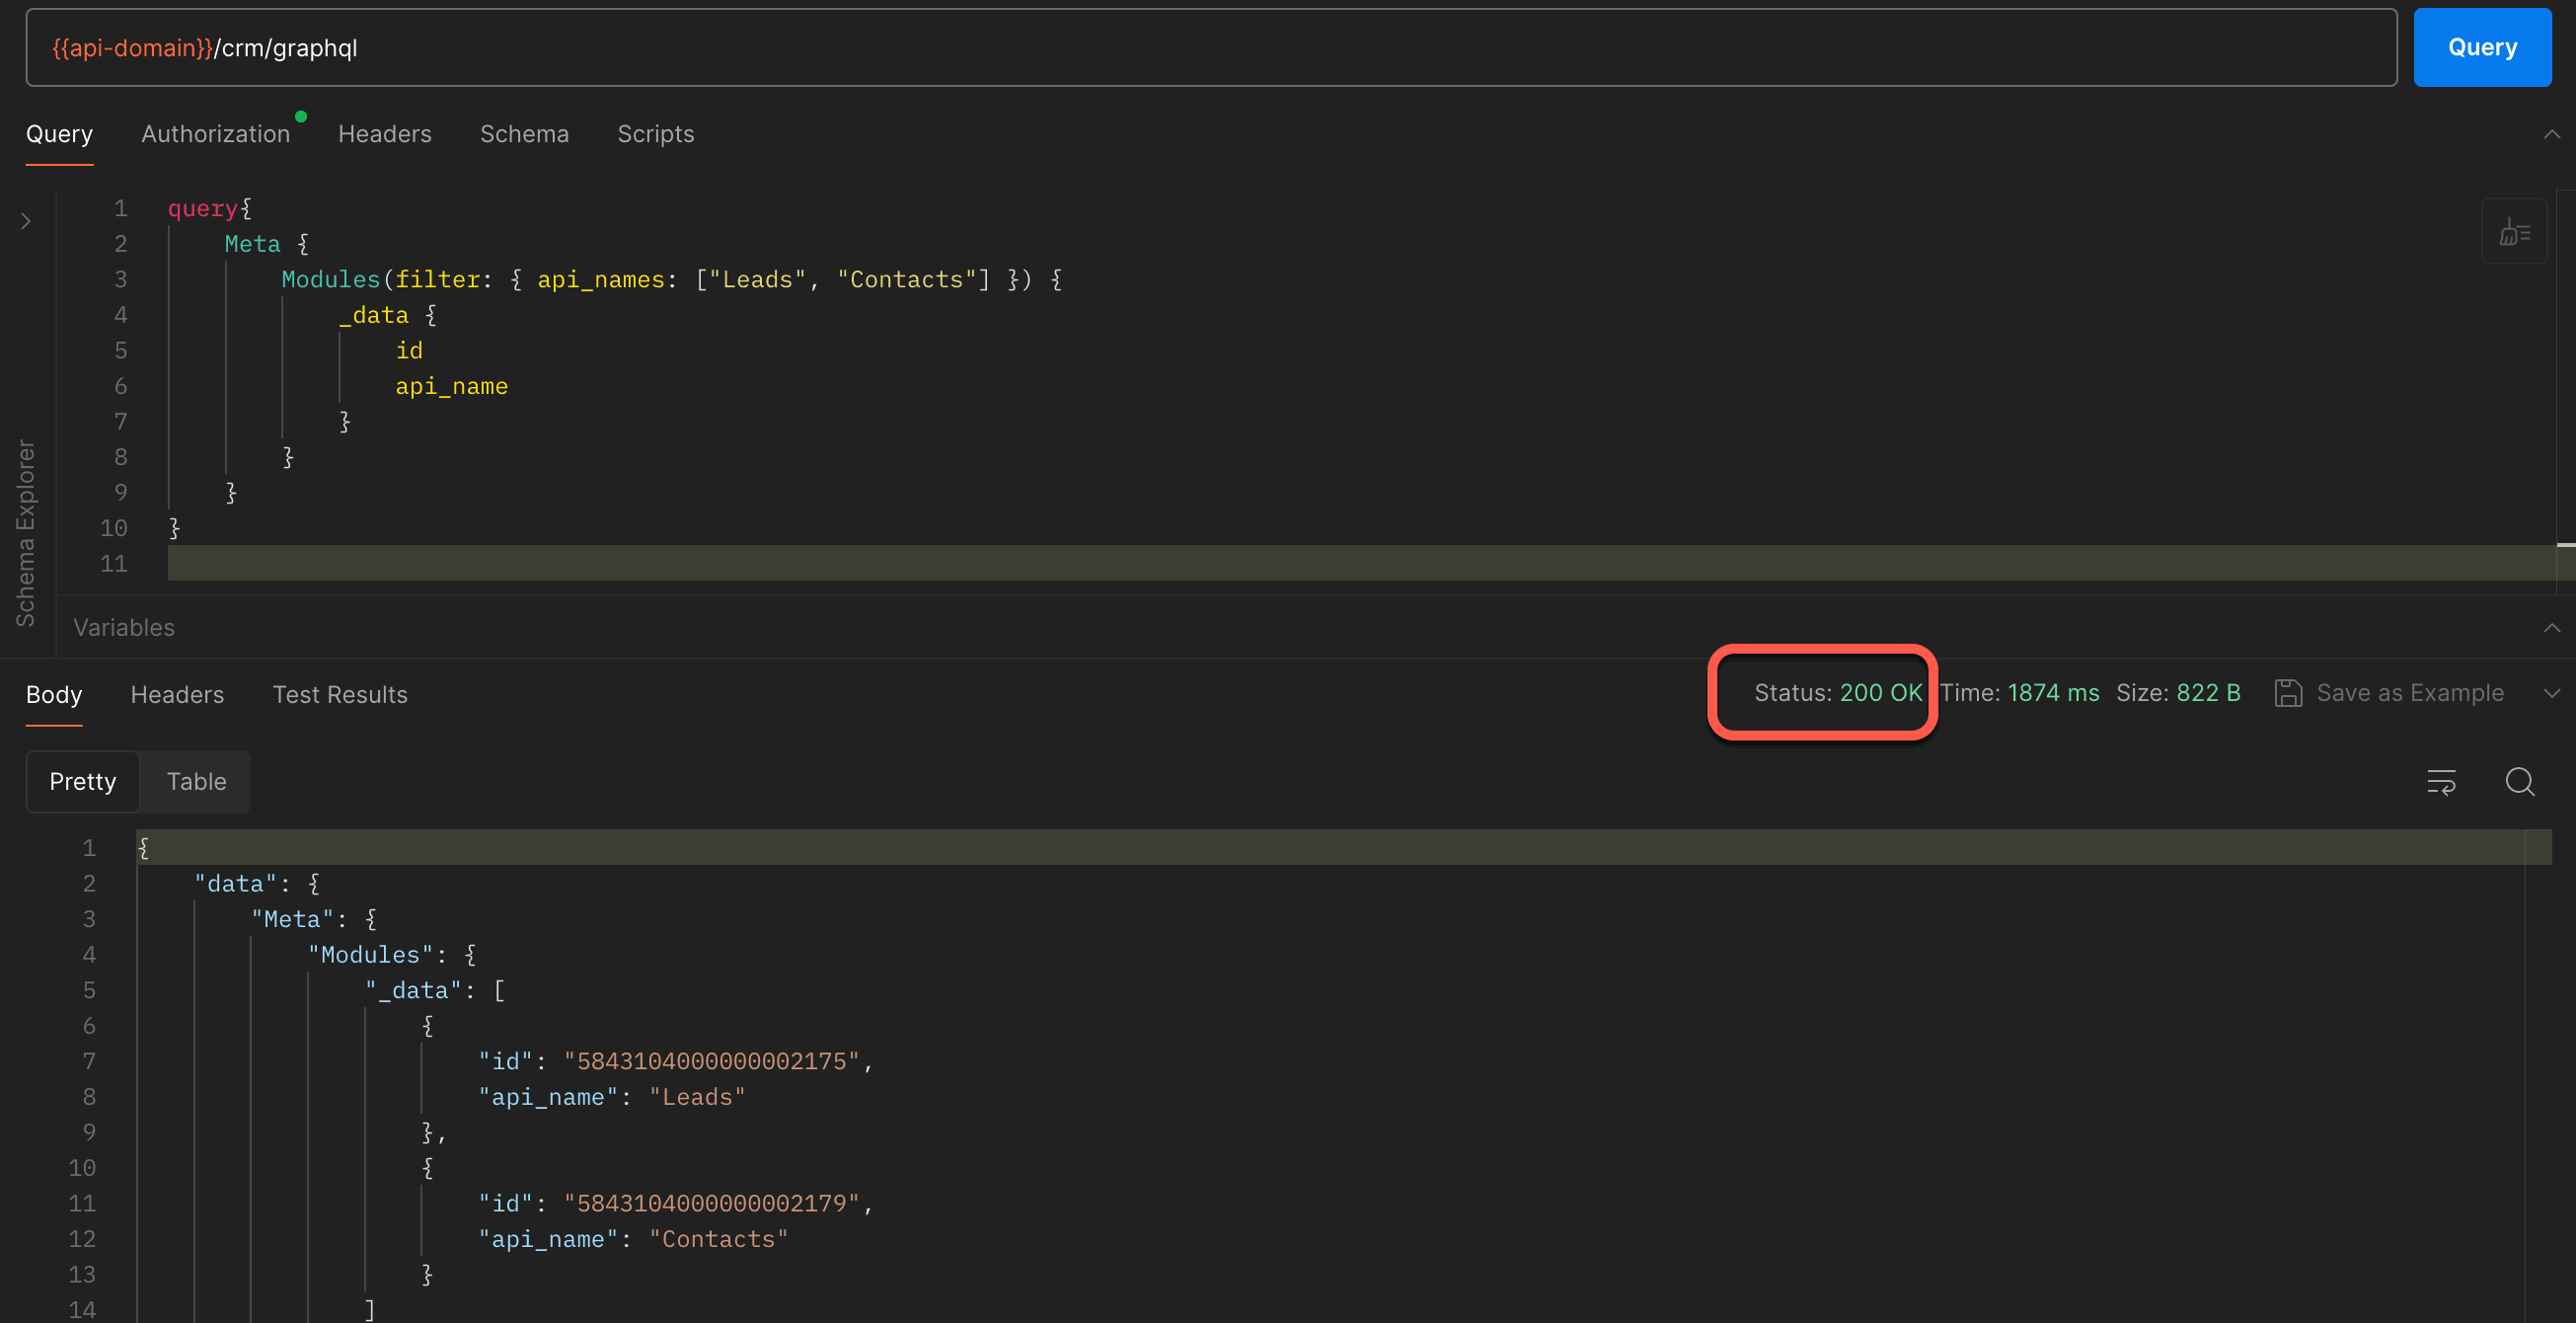
Task: Toggle word wrap in response body
Action: point(2441,781)
